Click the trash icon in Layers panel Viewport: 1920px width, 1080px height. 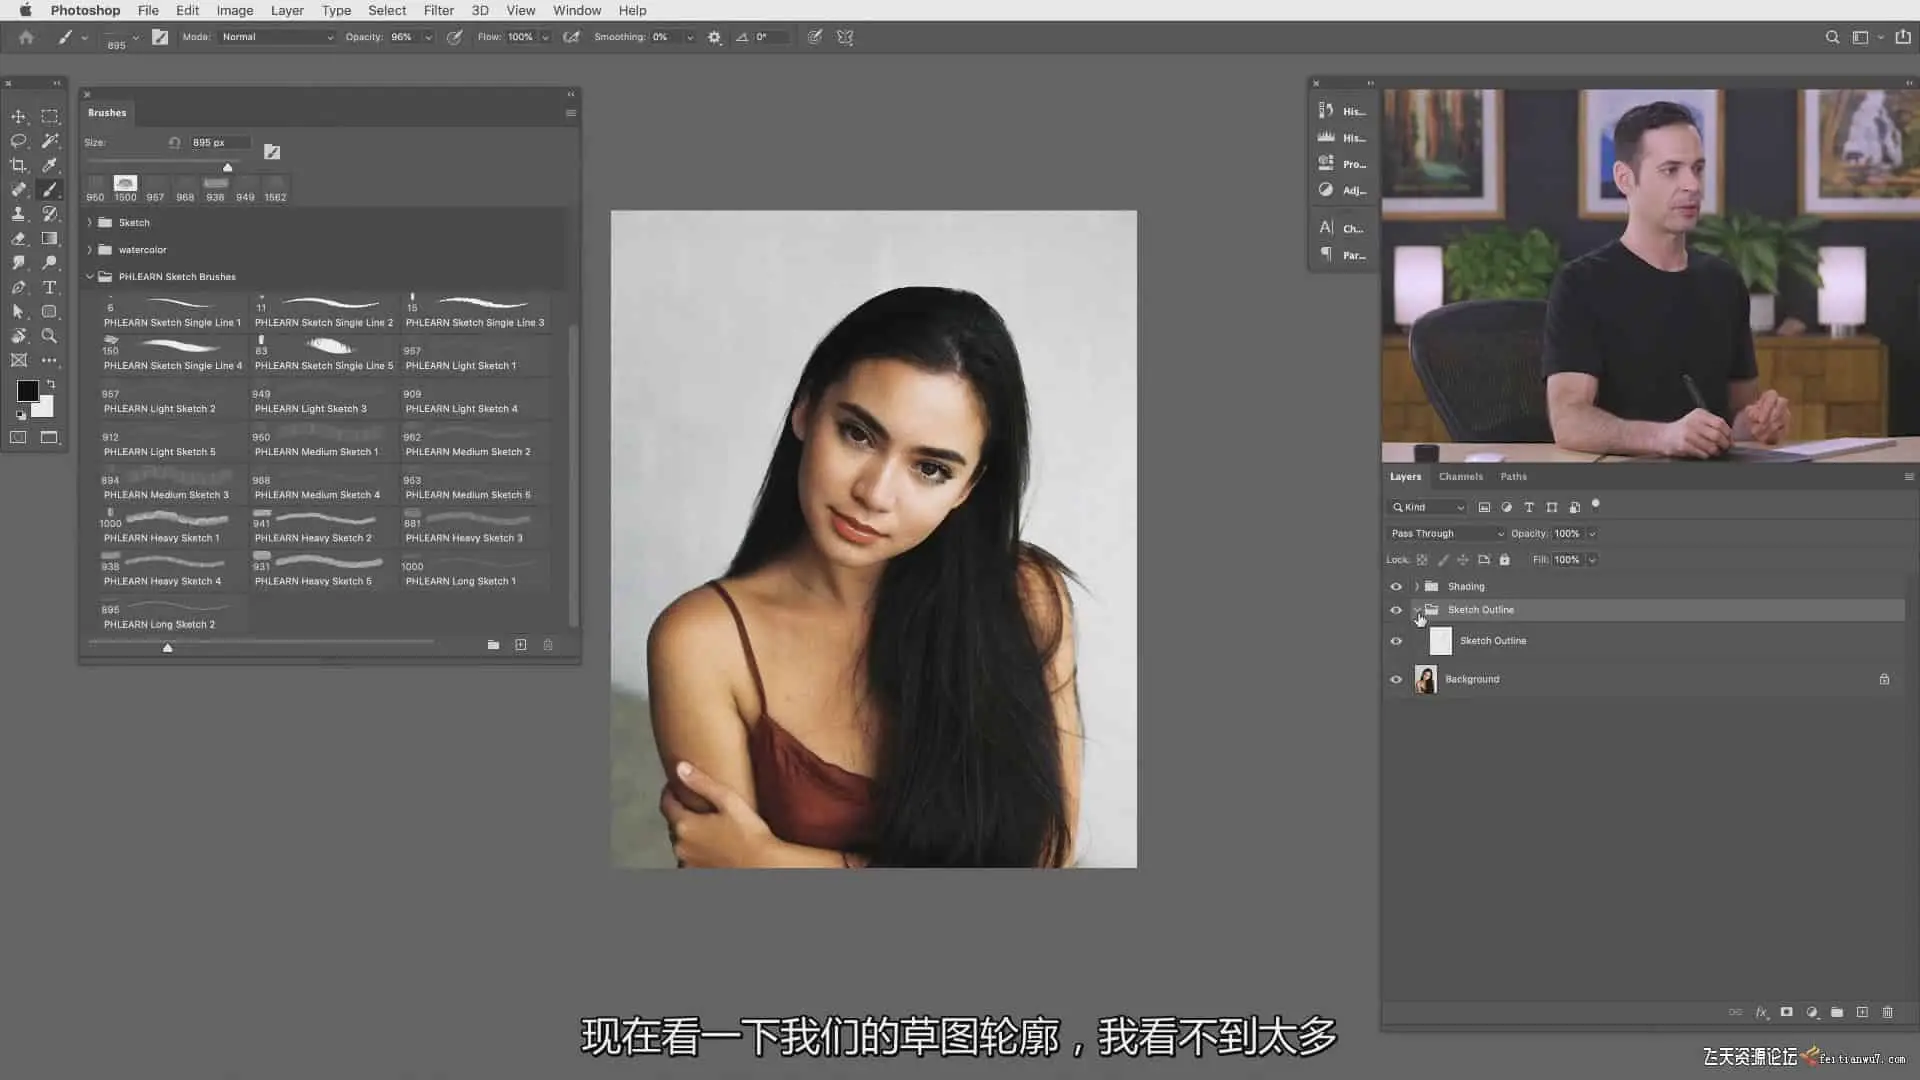click(x=1887, y=1012)
